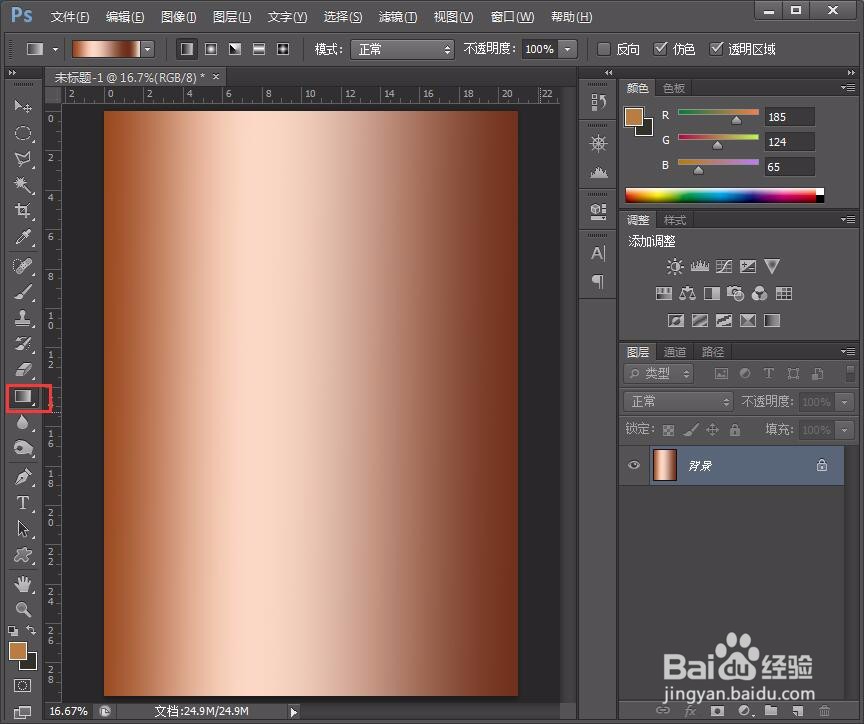Open the 图像 menu
Image resolution: width=864 pixels, height=724 pixels.
pyautogui.click(x=178, y=17)
